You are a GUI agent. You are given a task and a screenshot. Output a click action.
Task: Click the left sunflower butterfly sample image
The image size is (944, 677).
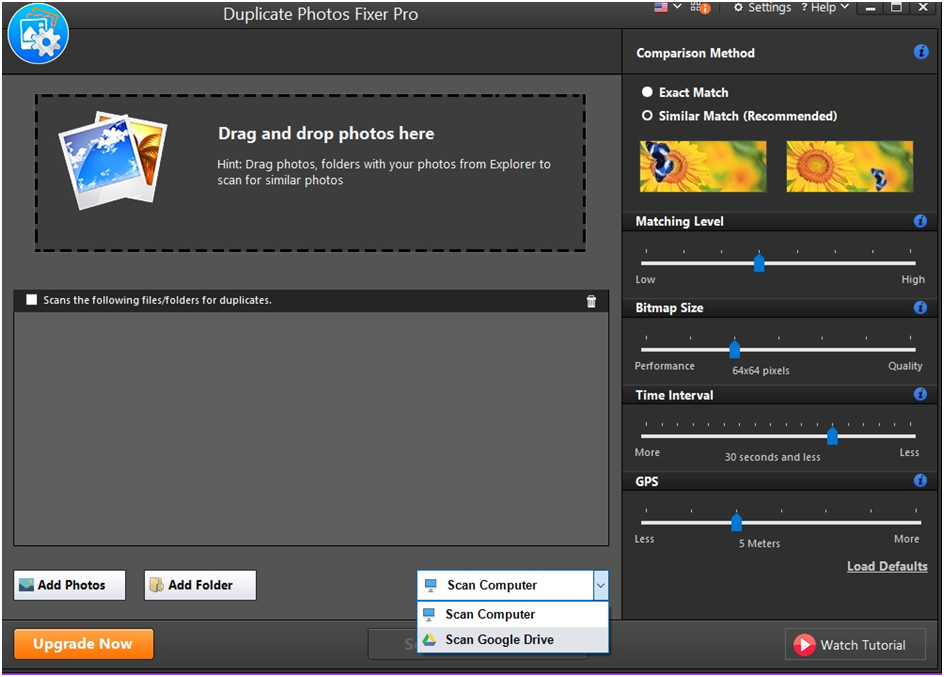pos(703,167)
